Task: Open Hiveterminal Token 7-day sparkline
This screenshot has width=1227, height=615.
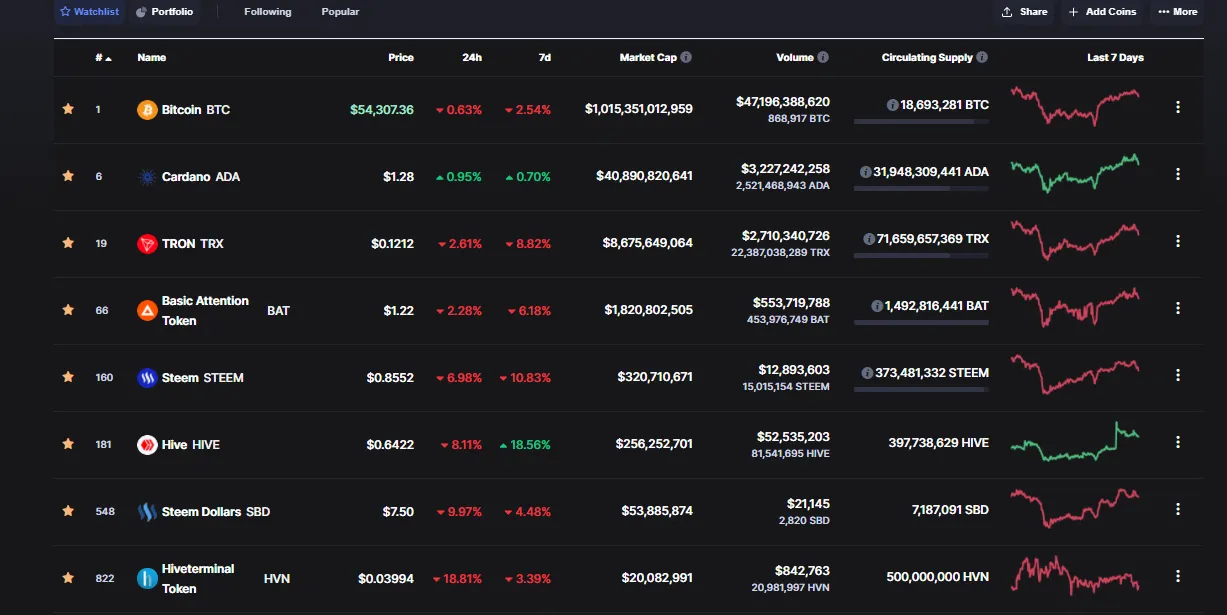Action: [1075, 575]
